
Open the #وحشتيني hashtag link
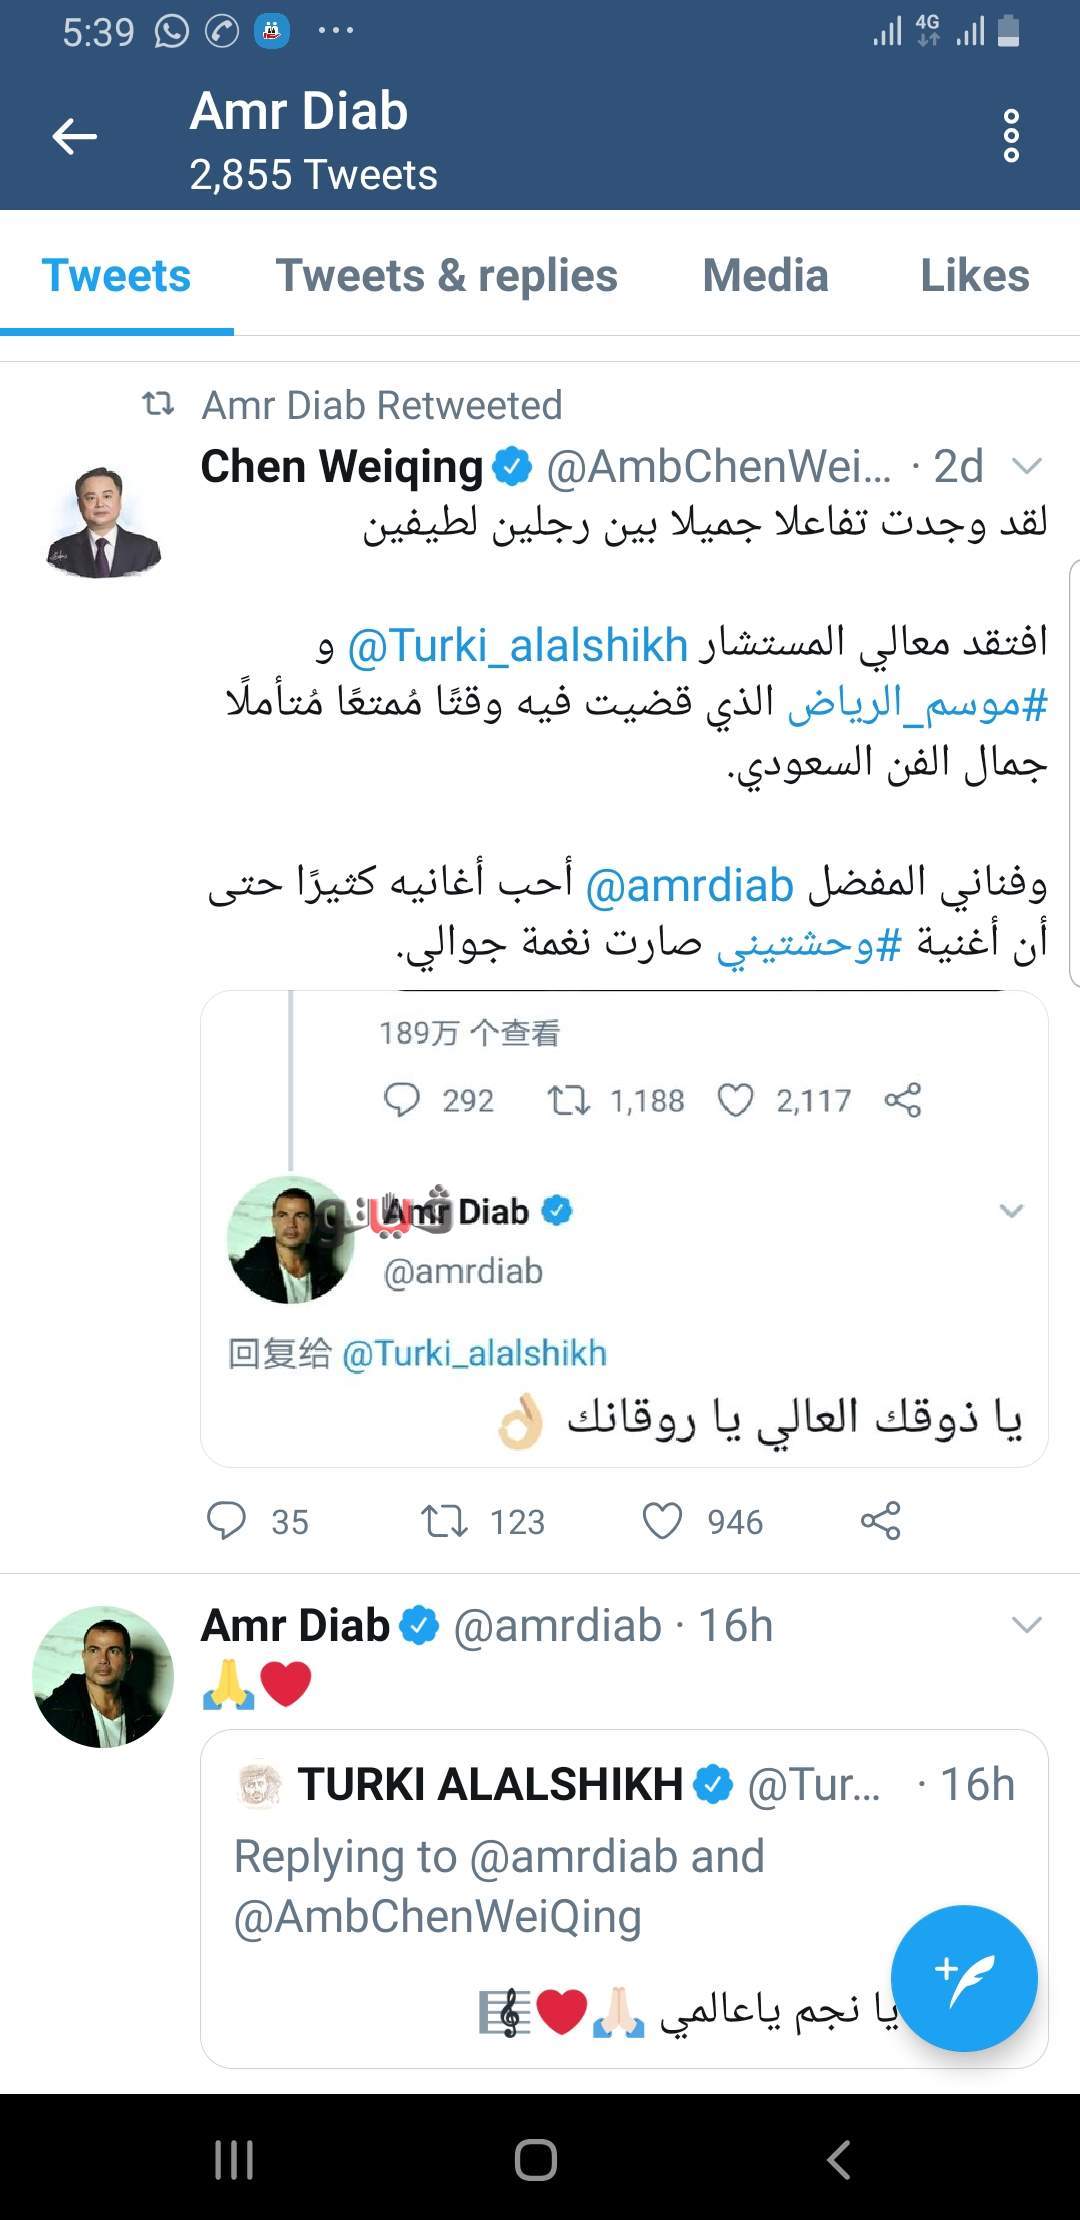coord(809,944)
